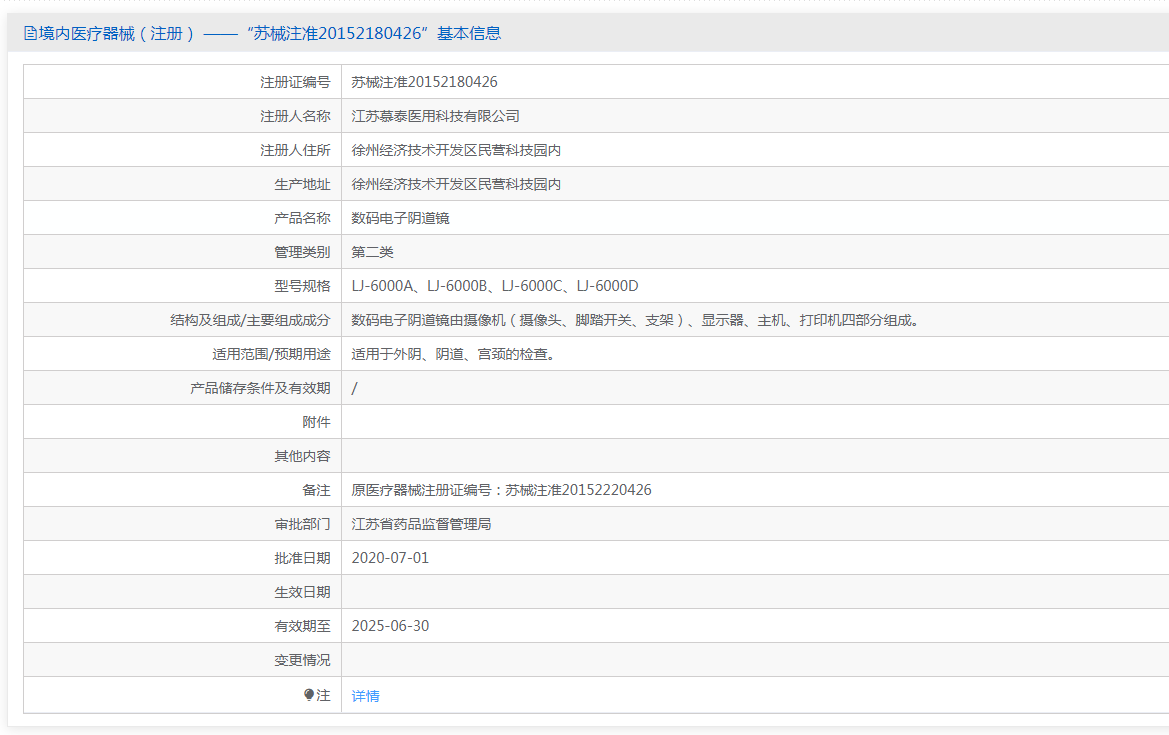Viewport: 1169px width, 735px height.
Task: Click the document icon in the page header
Action: 30,34
